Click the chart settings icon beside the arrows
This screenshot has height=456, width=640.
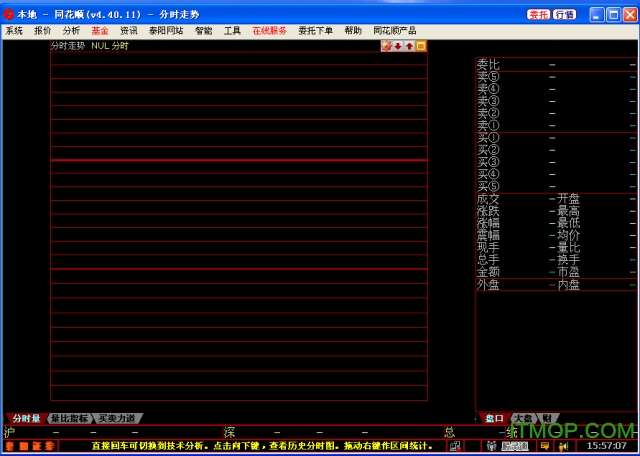click(x=386, y=46)
